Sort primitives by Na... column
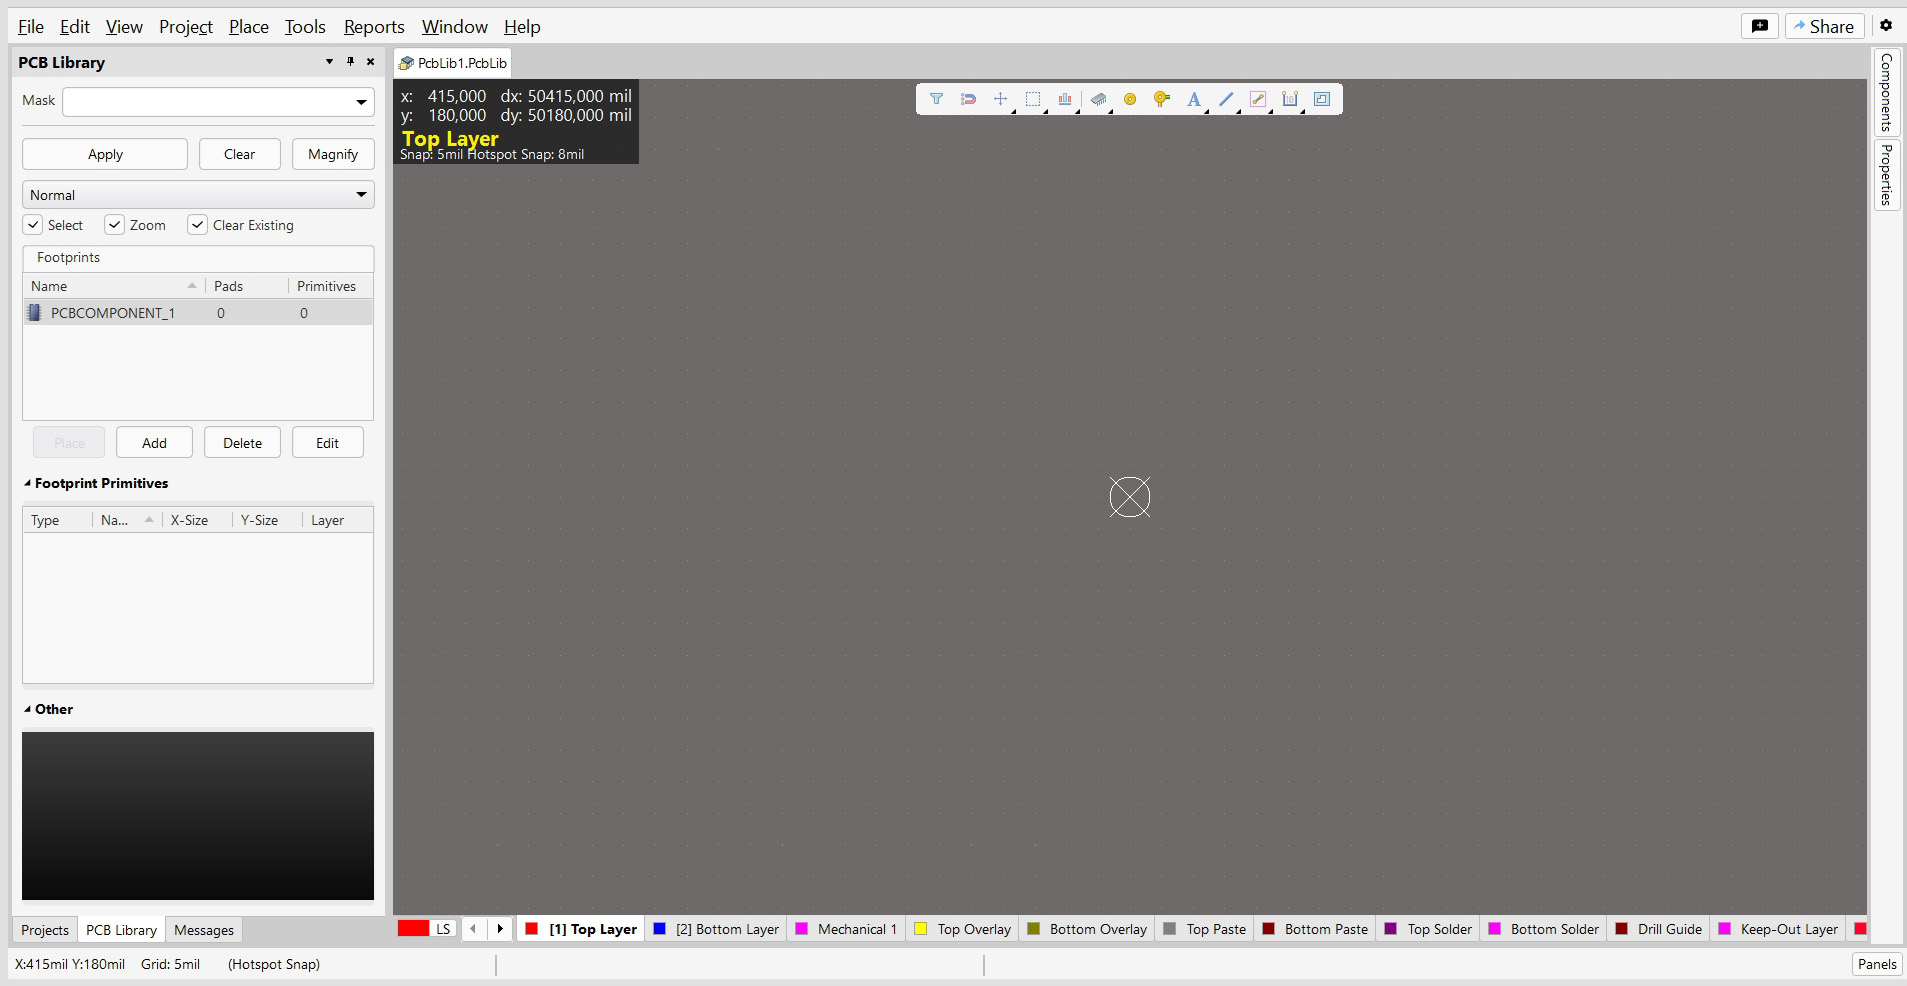The image size is (1907, 986). [x=127, y=520]
